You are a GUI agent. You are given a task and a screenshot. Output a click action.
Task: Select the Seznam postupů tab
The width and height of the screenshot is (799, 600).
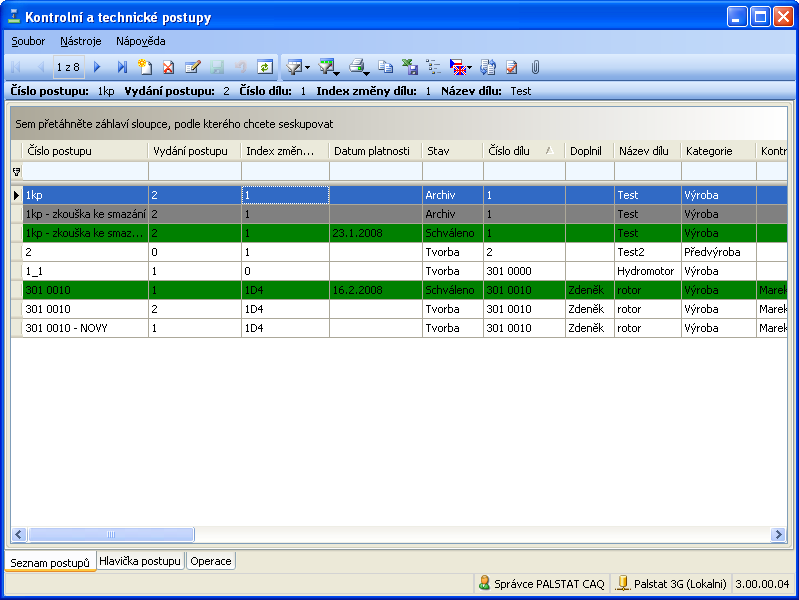coord(50,563)
